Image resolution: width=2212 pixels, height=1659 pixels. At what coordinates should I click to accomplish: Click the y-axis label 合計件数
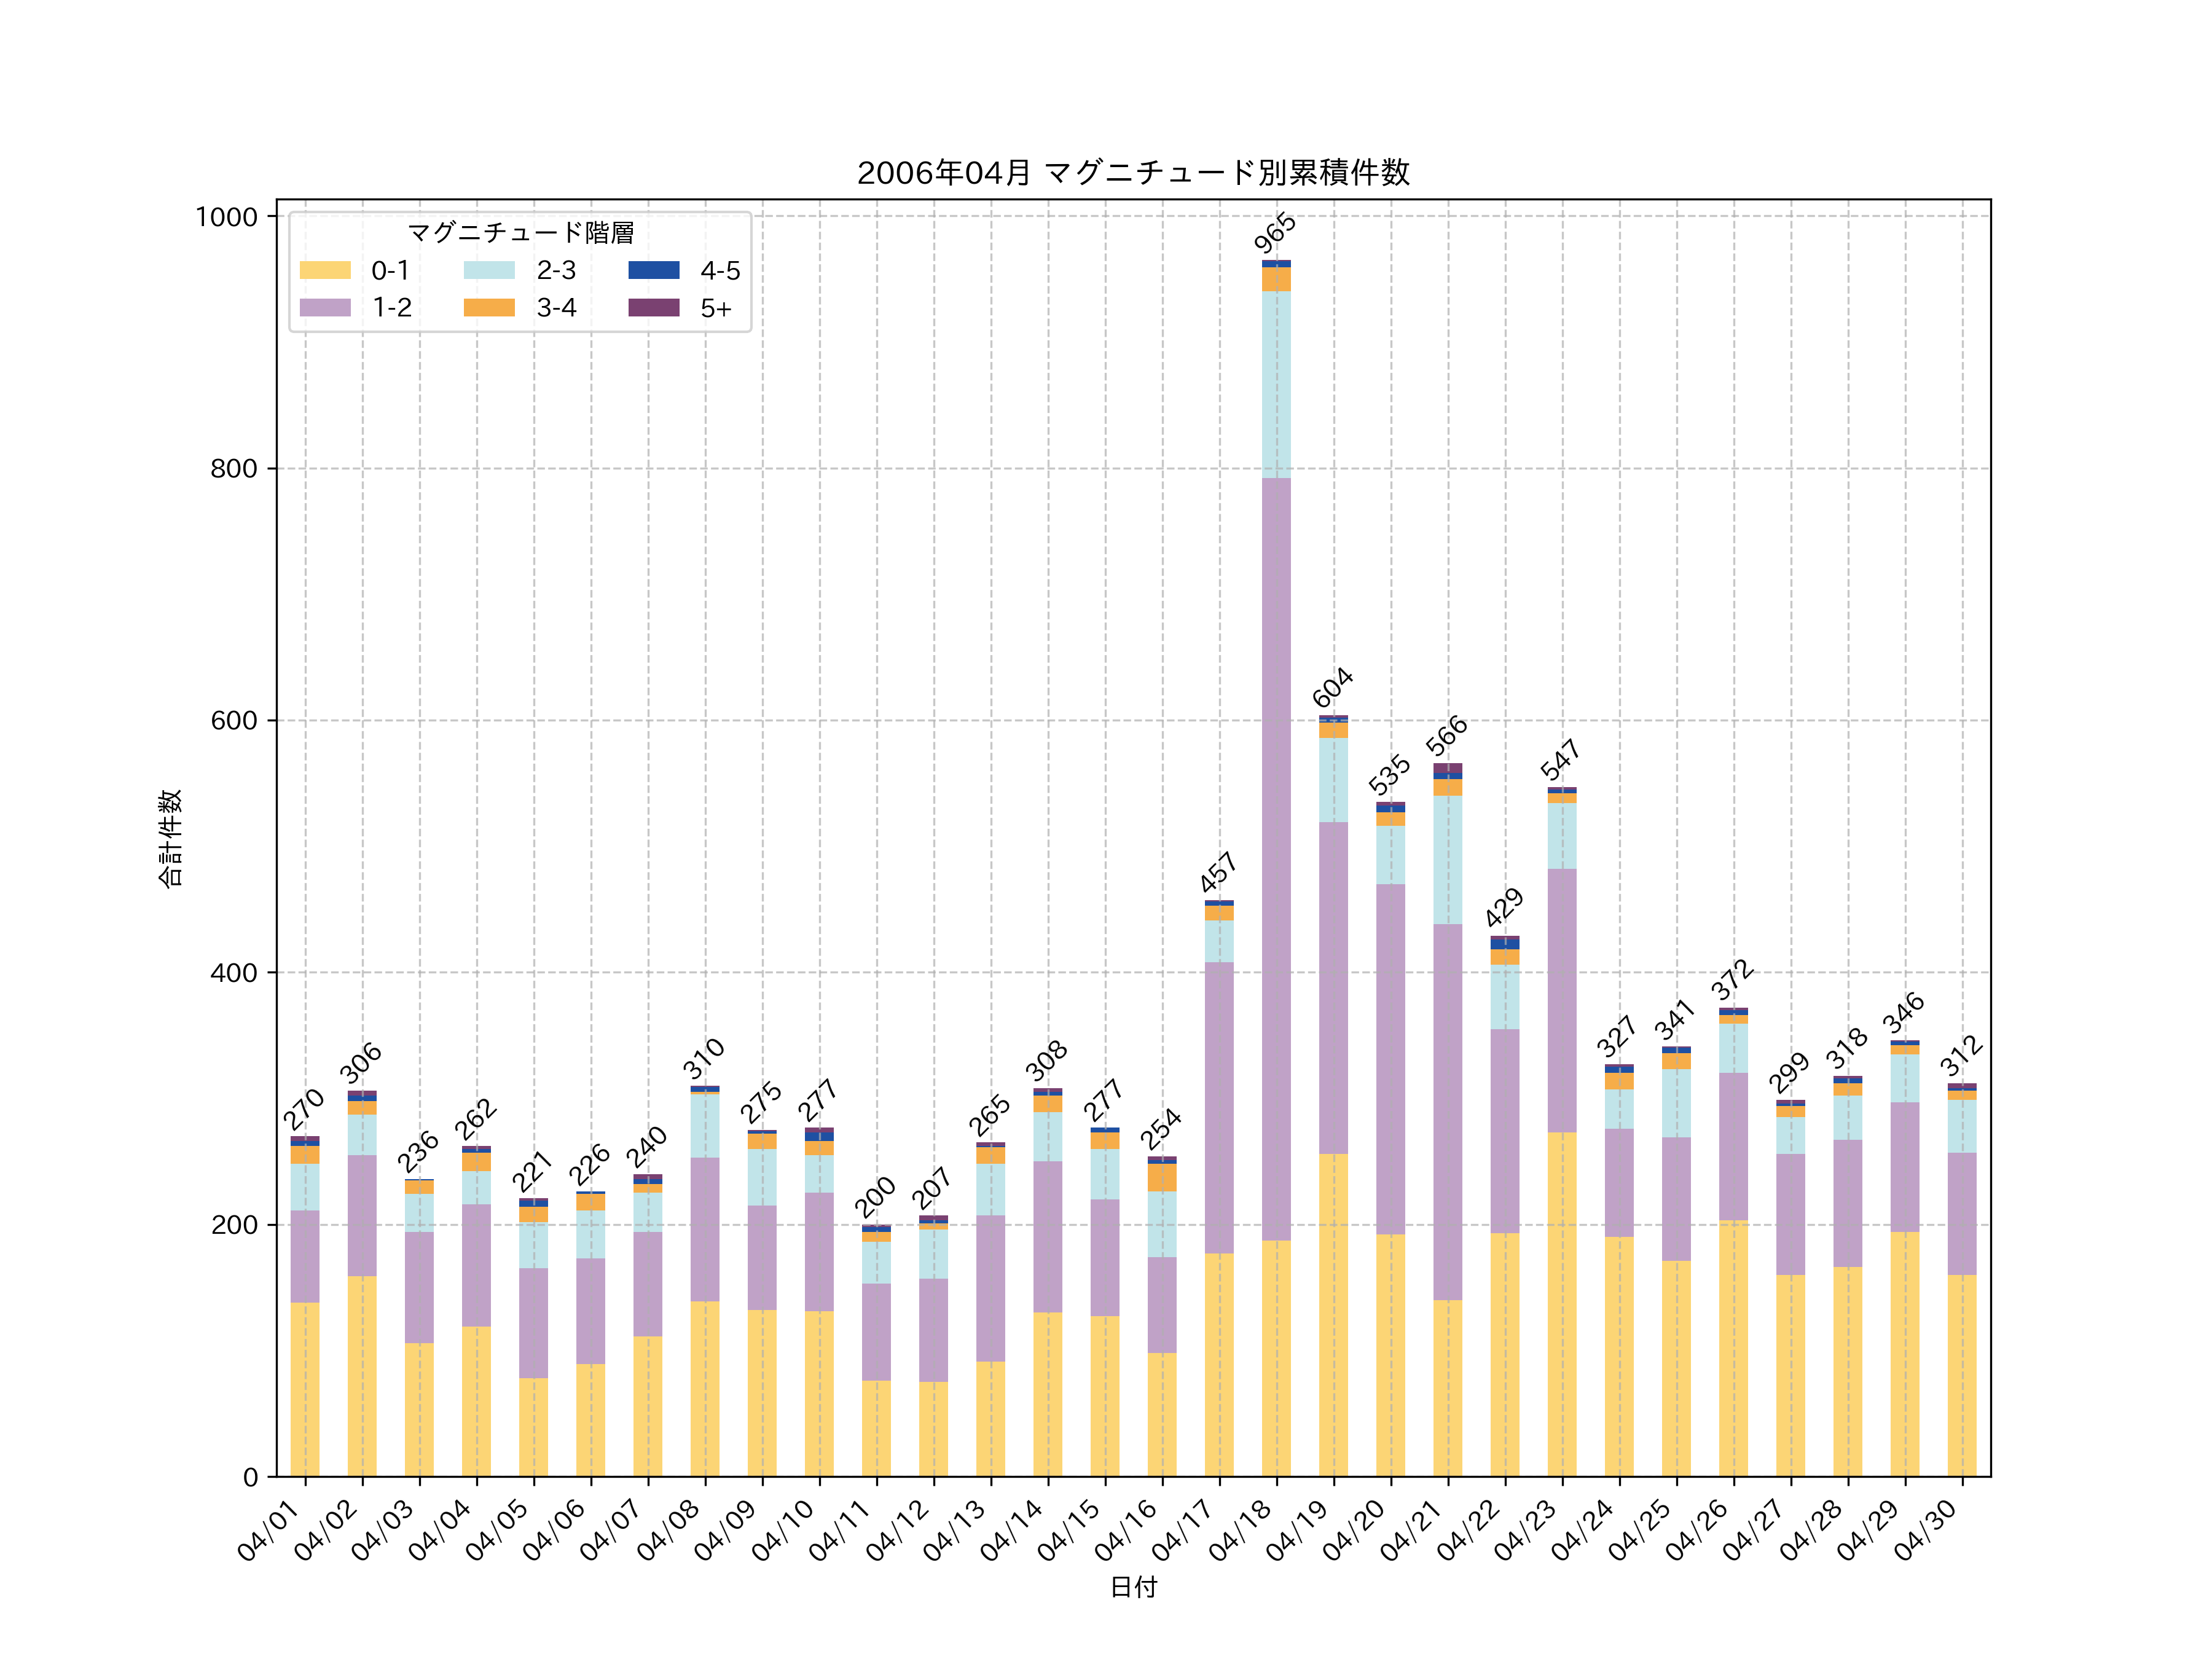point(170,838)
